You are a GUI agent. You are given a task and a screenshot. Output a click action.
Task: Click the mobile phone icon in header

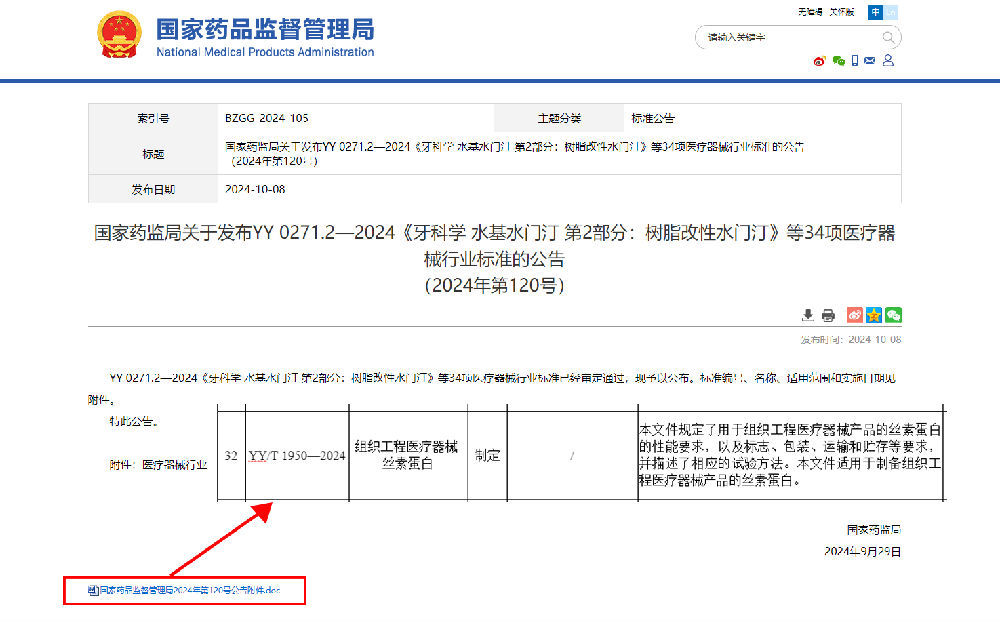pos(854,61)
